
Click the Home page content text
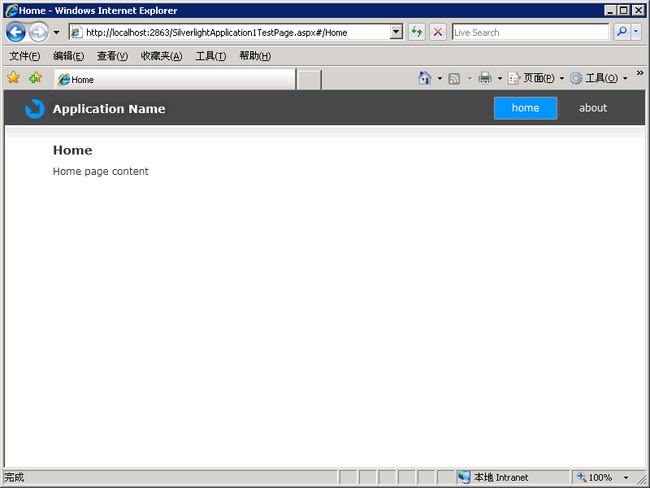(x=101, y=171)
